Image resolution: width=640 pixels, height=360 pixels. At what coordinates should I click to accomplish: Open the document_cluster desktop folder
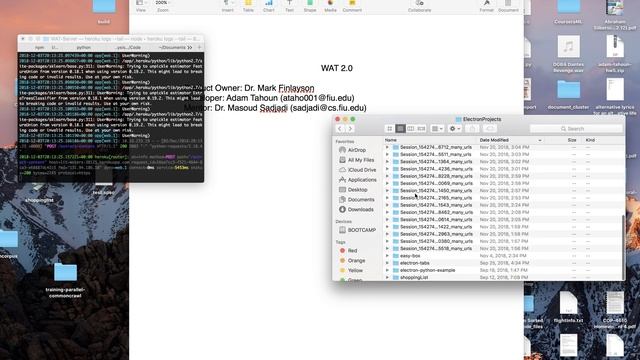click(x=569, y=95)
